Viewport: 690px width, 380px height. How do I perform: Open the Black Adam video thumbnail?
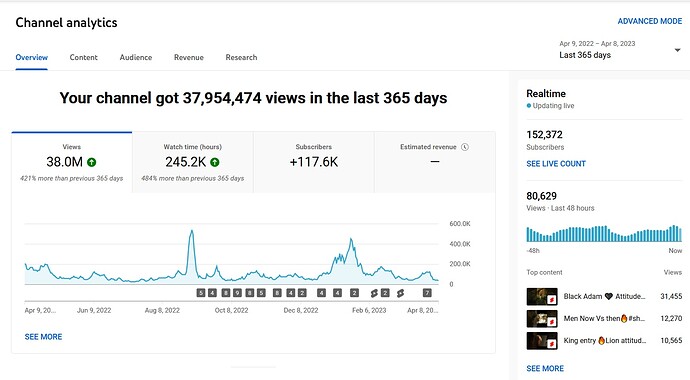(x=542, y=297)
